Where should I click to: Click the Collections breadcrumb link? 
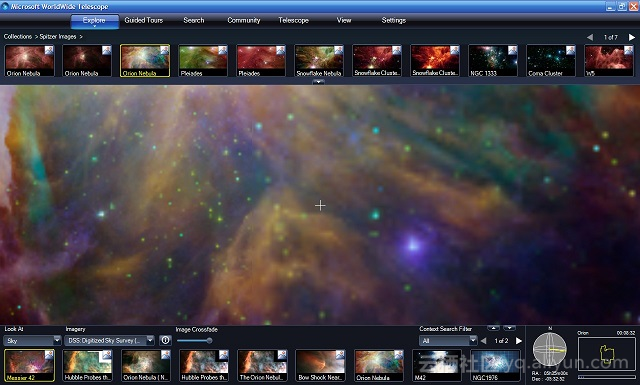click(x=18, y=37)
